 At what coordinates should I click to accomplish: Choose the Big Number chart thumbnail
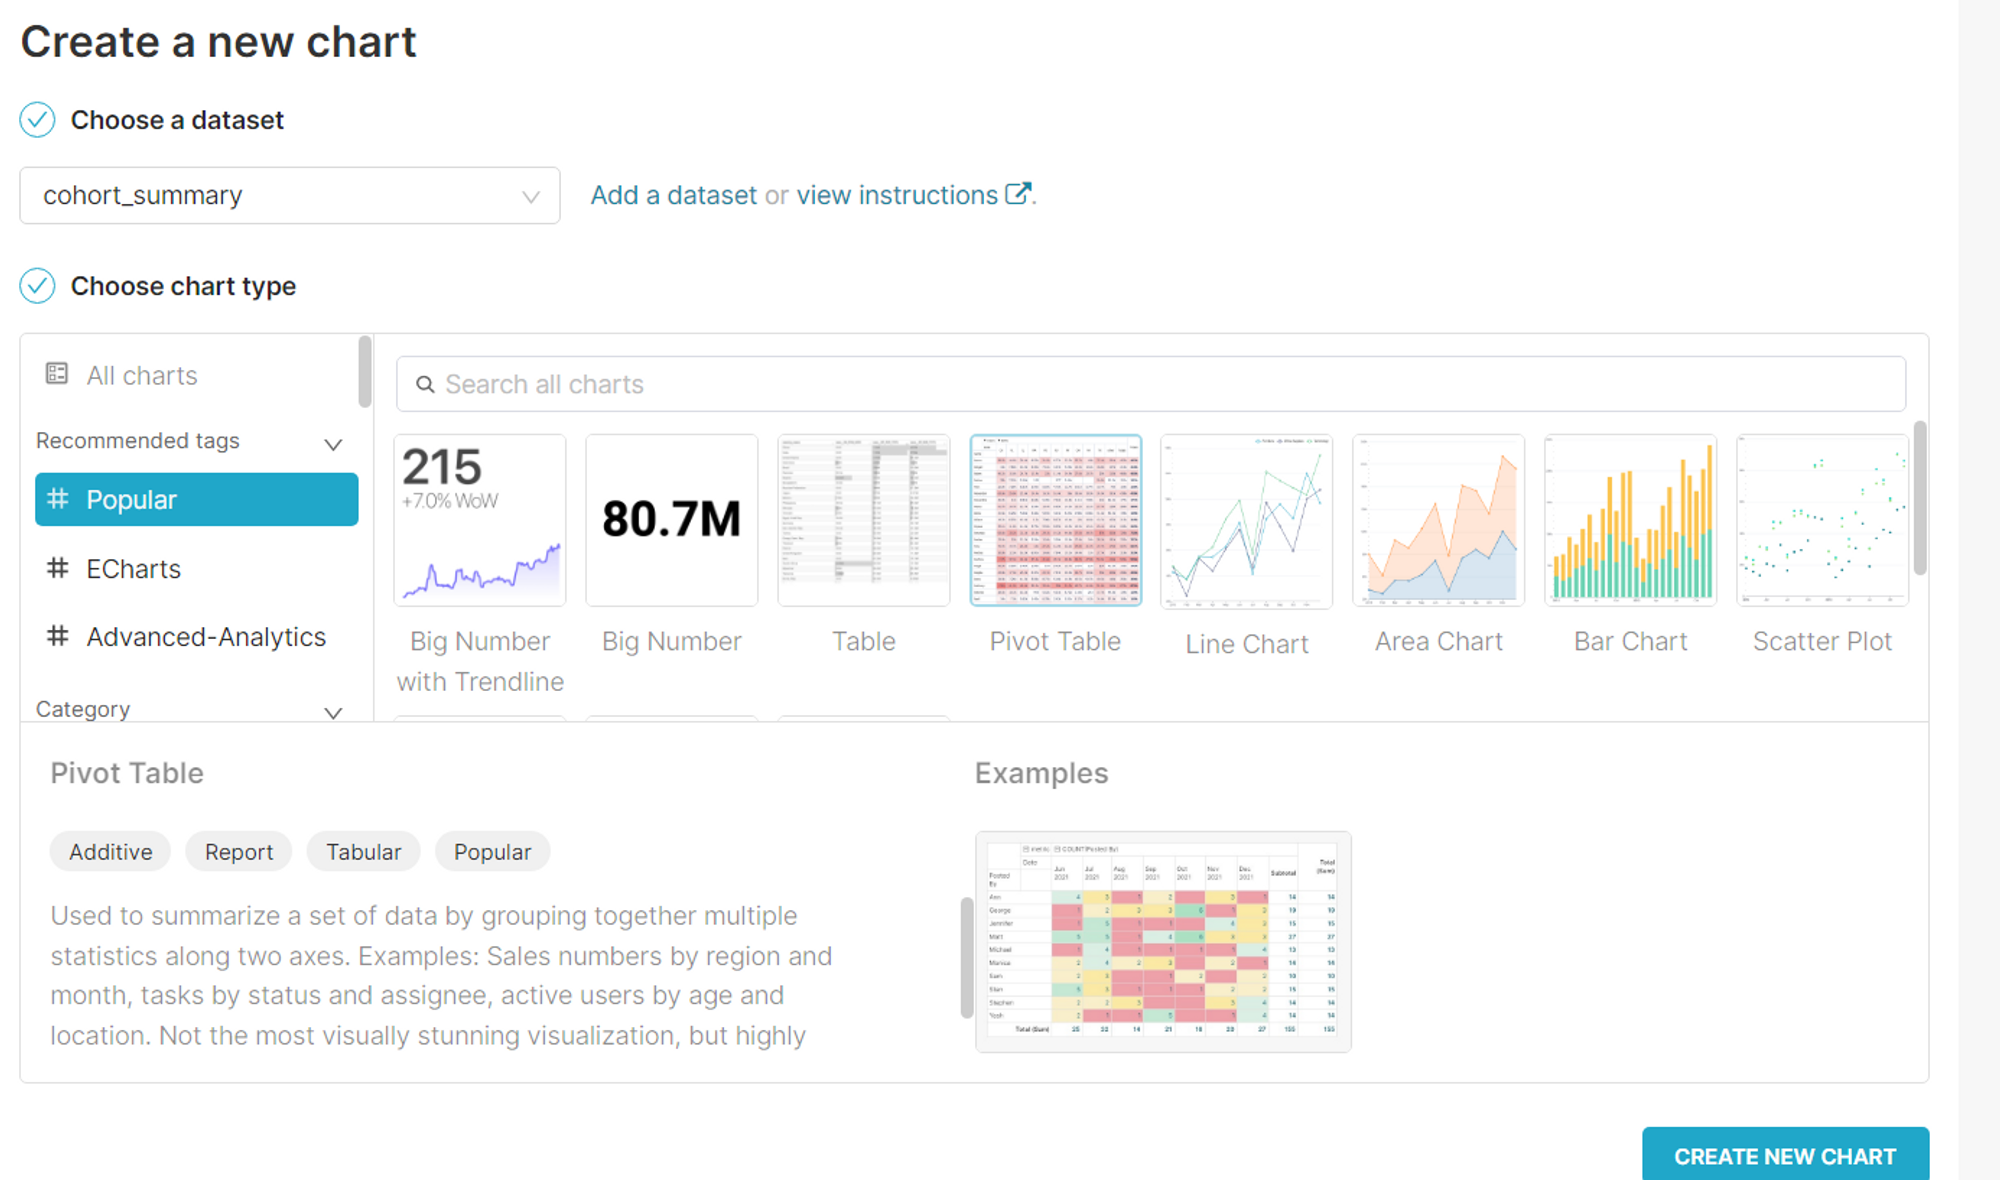pos(671,520)
